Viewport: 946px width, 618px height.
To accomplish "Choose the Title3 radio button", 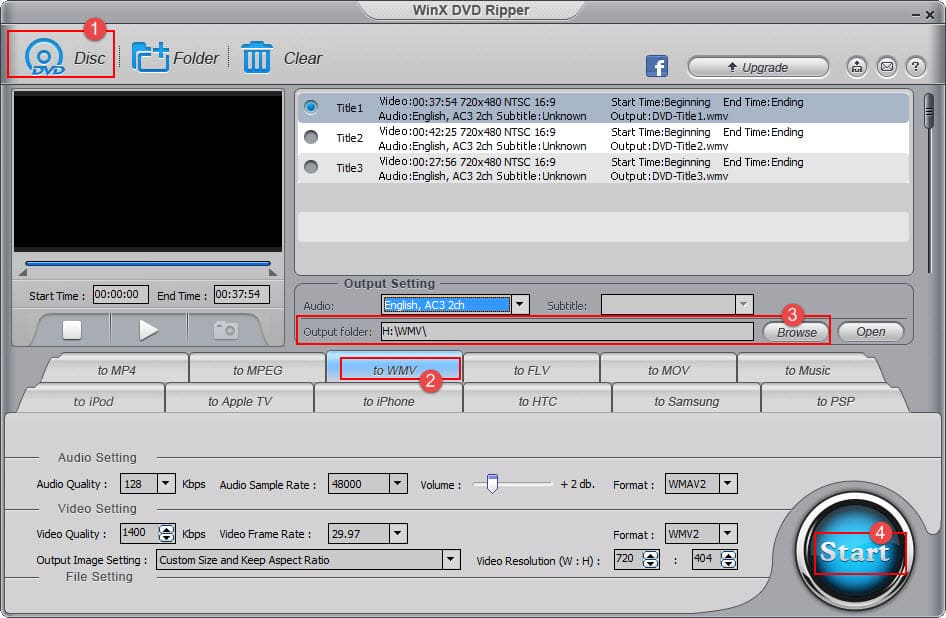I will click(311, 167).
